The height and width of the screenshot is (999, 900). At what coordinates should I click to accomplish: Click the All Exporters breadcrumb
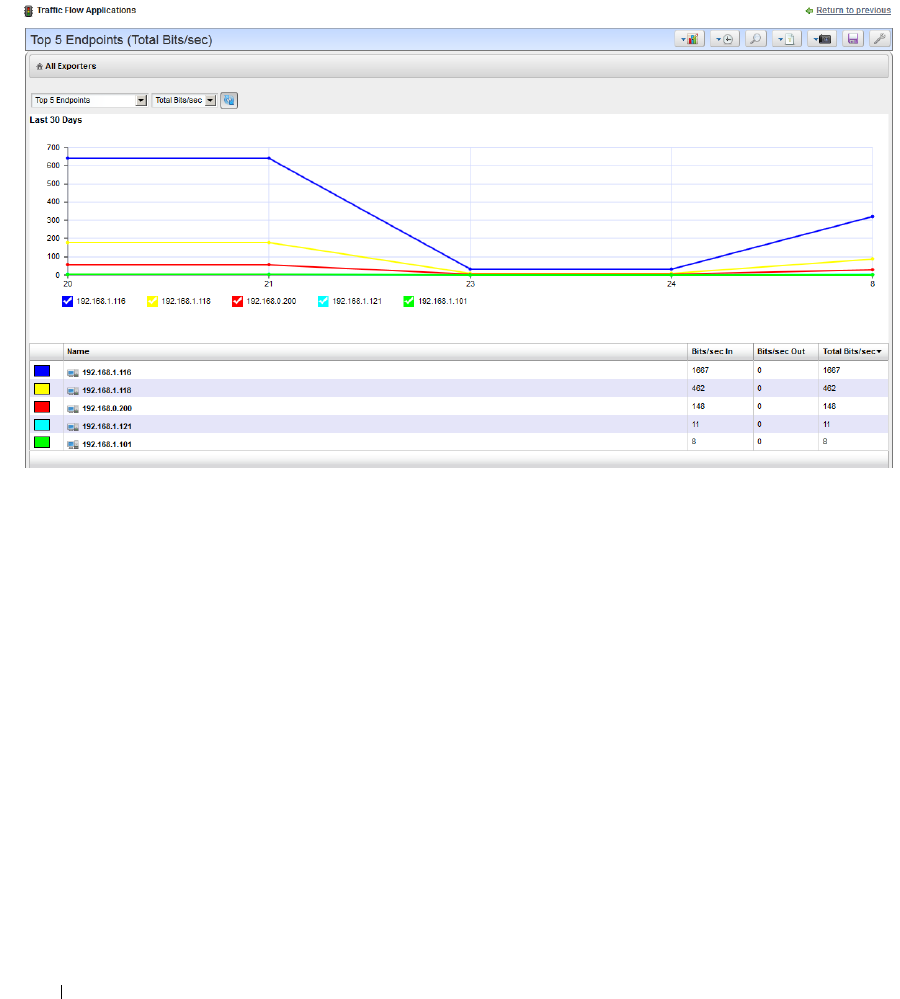(x=71, y=66)
